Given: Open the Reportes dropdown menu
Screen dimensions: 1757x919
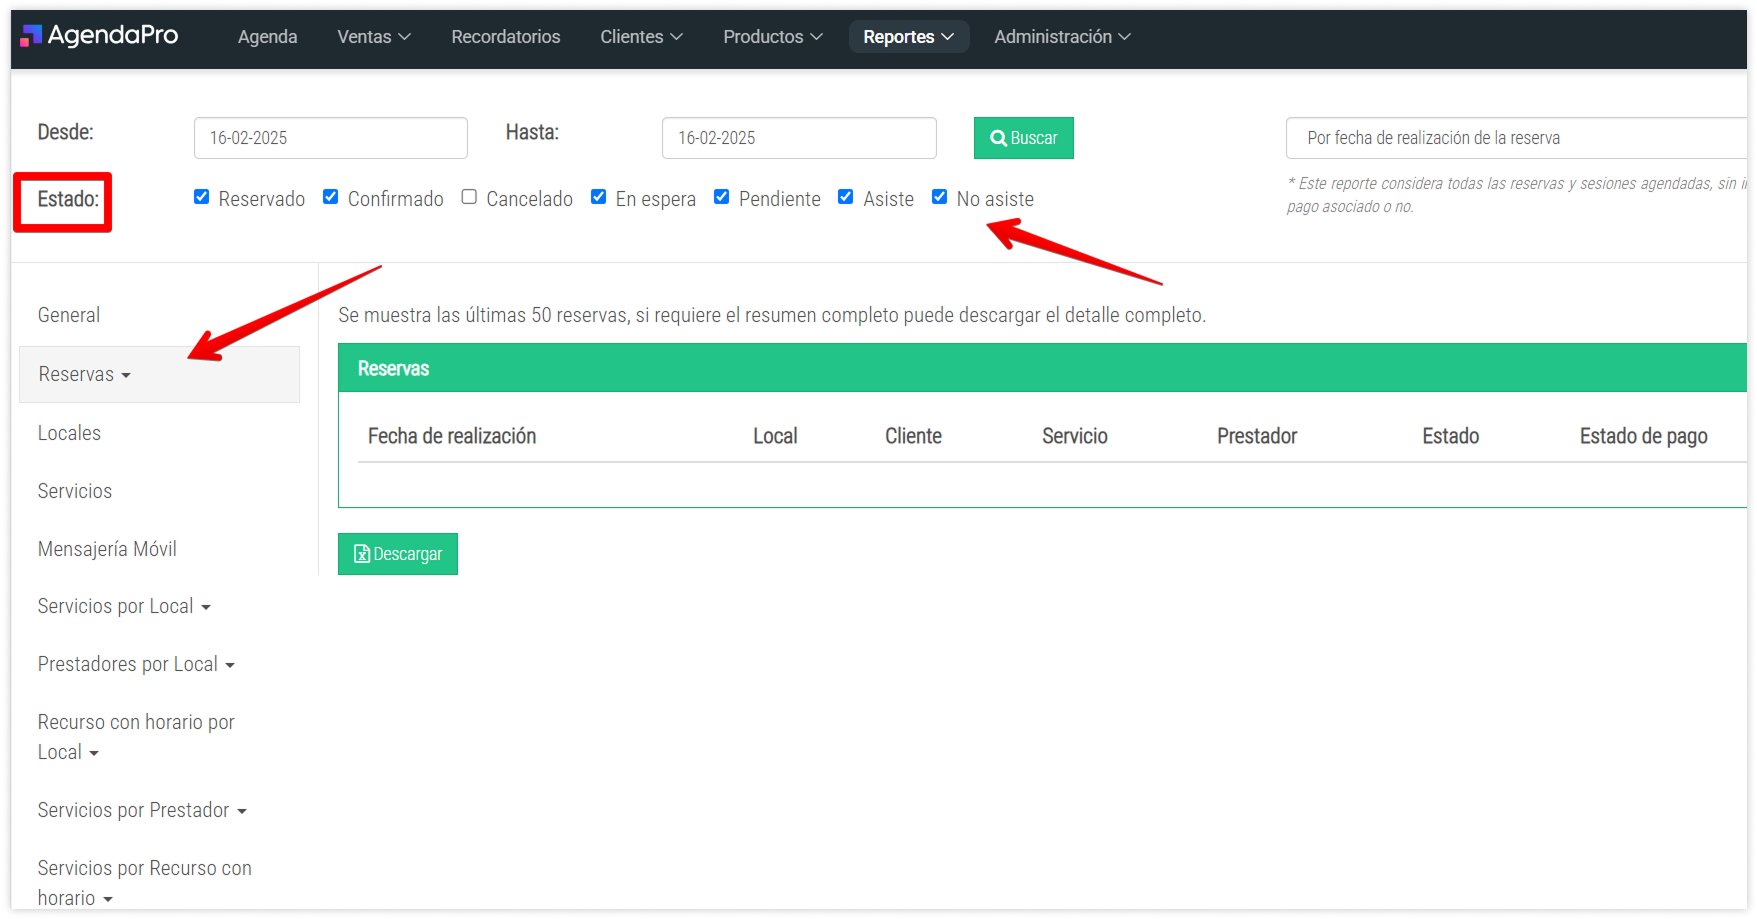Looking at the screenshot, I should pyautogui.click(x=908, y=37).
